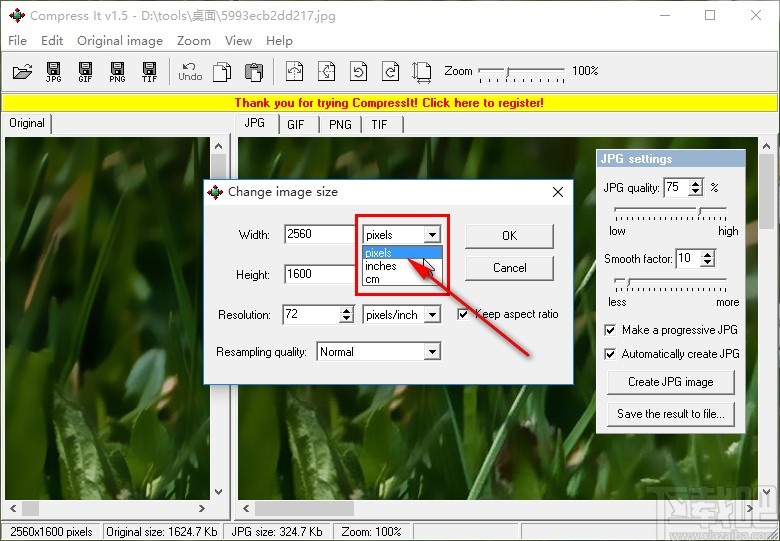This screenshot has width=780, height=541.
Task: Rotate image counterclockwise icon
Action: [x=358, y=71]
